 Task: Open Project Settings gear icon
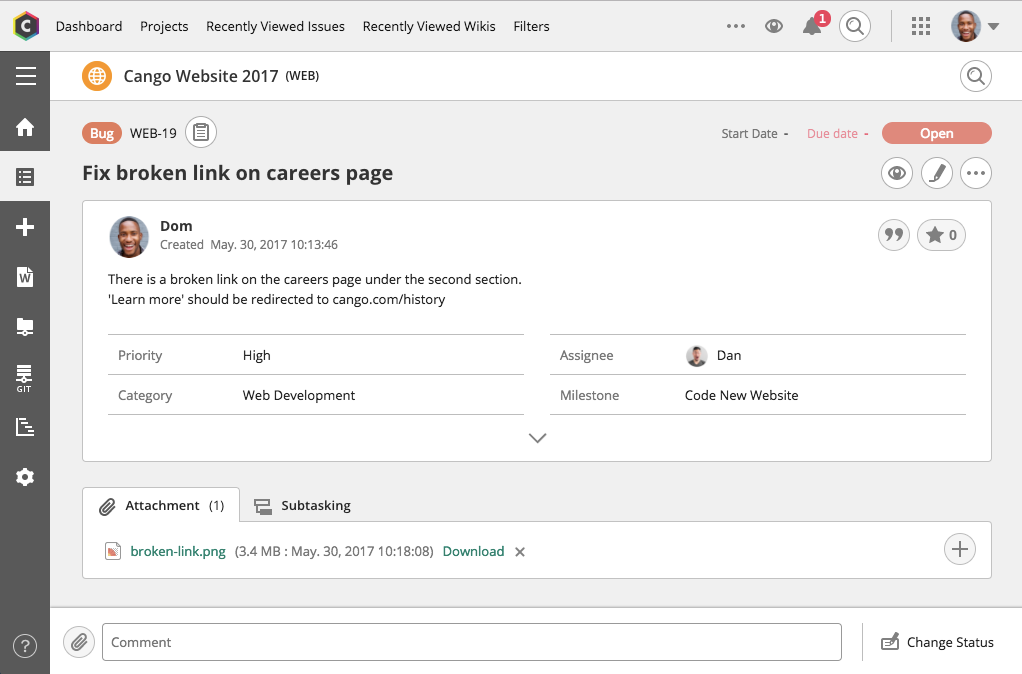coord(25,477)
